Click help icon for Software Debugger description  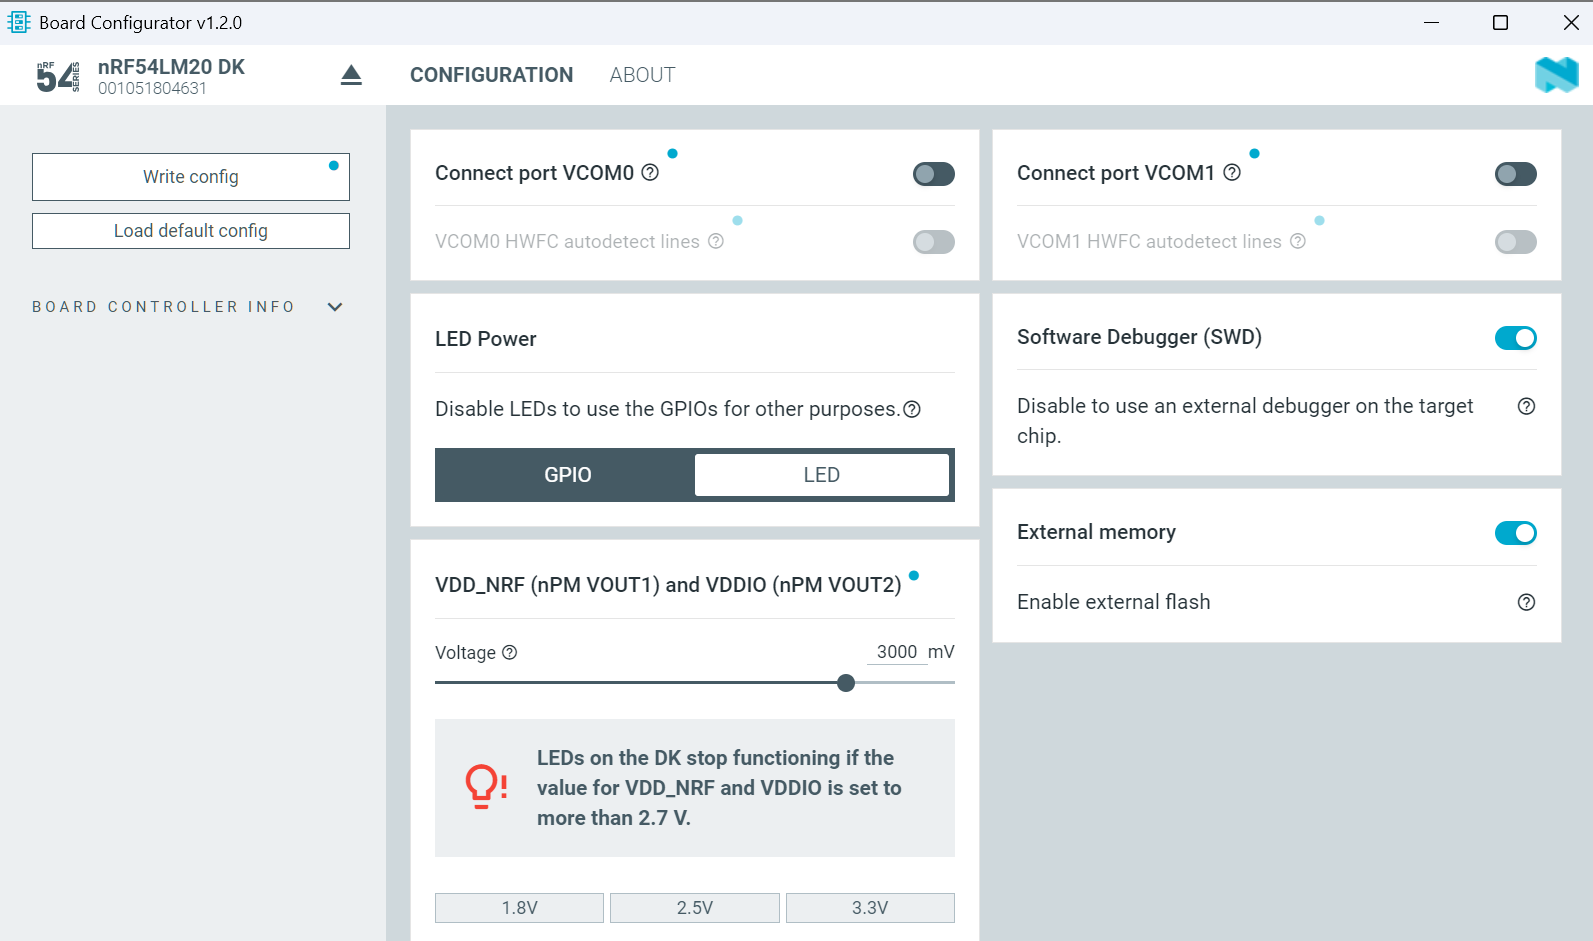pos(1526,406)
